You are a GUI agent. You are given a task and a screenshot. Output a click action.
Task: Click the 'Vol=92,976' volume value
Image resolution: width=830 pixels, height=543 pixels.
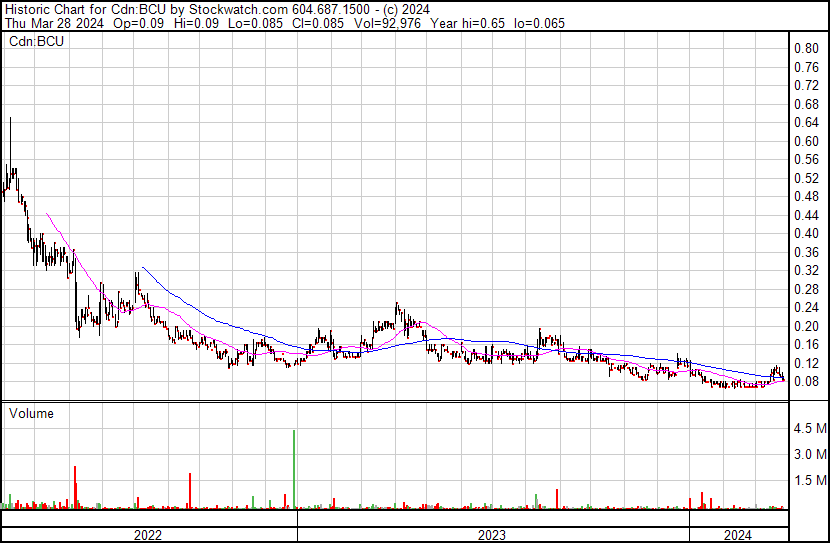[x=386, y=23]
